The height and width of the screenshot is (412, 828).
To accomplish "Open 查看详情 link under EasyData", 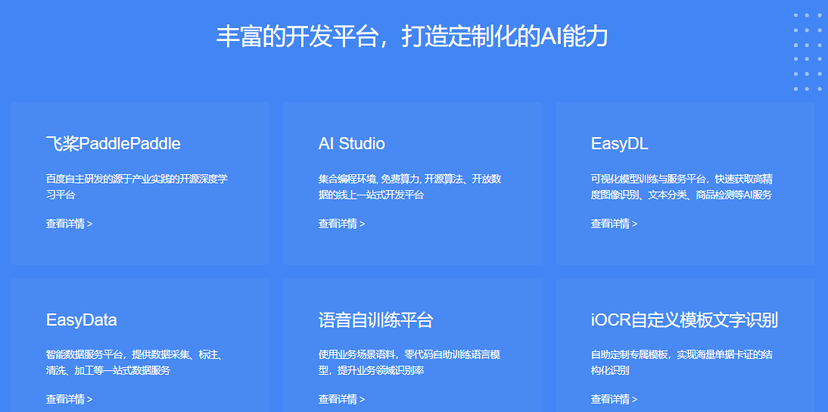I will [69, 399].
